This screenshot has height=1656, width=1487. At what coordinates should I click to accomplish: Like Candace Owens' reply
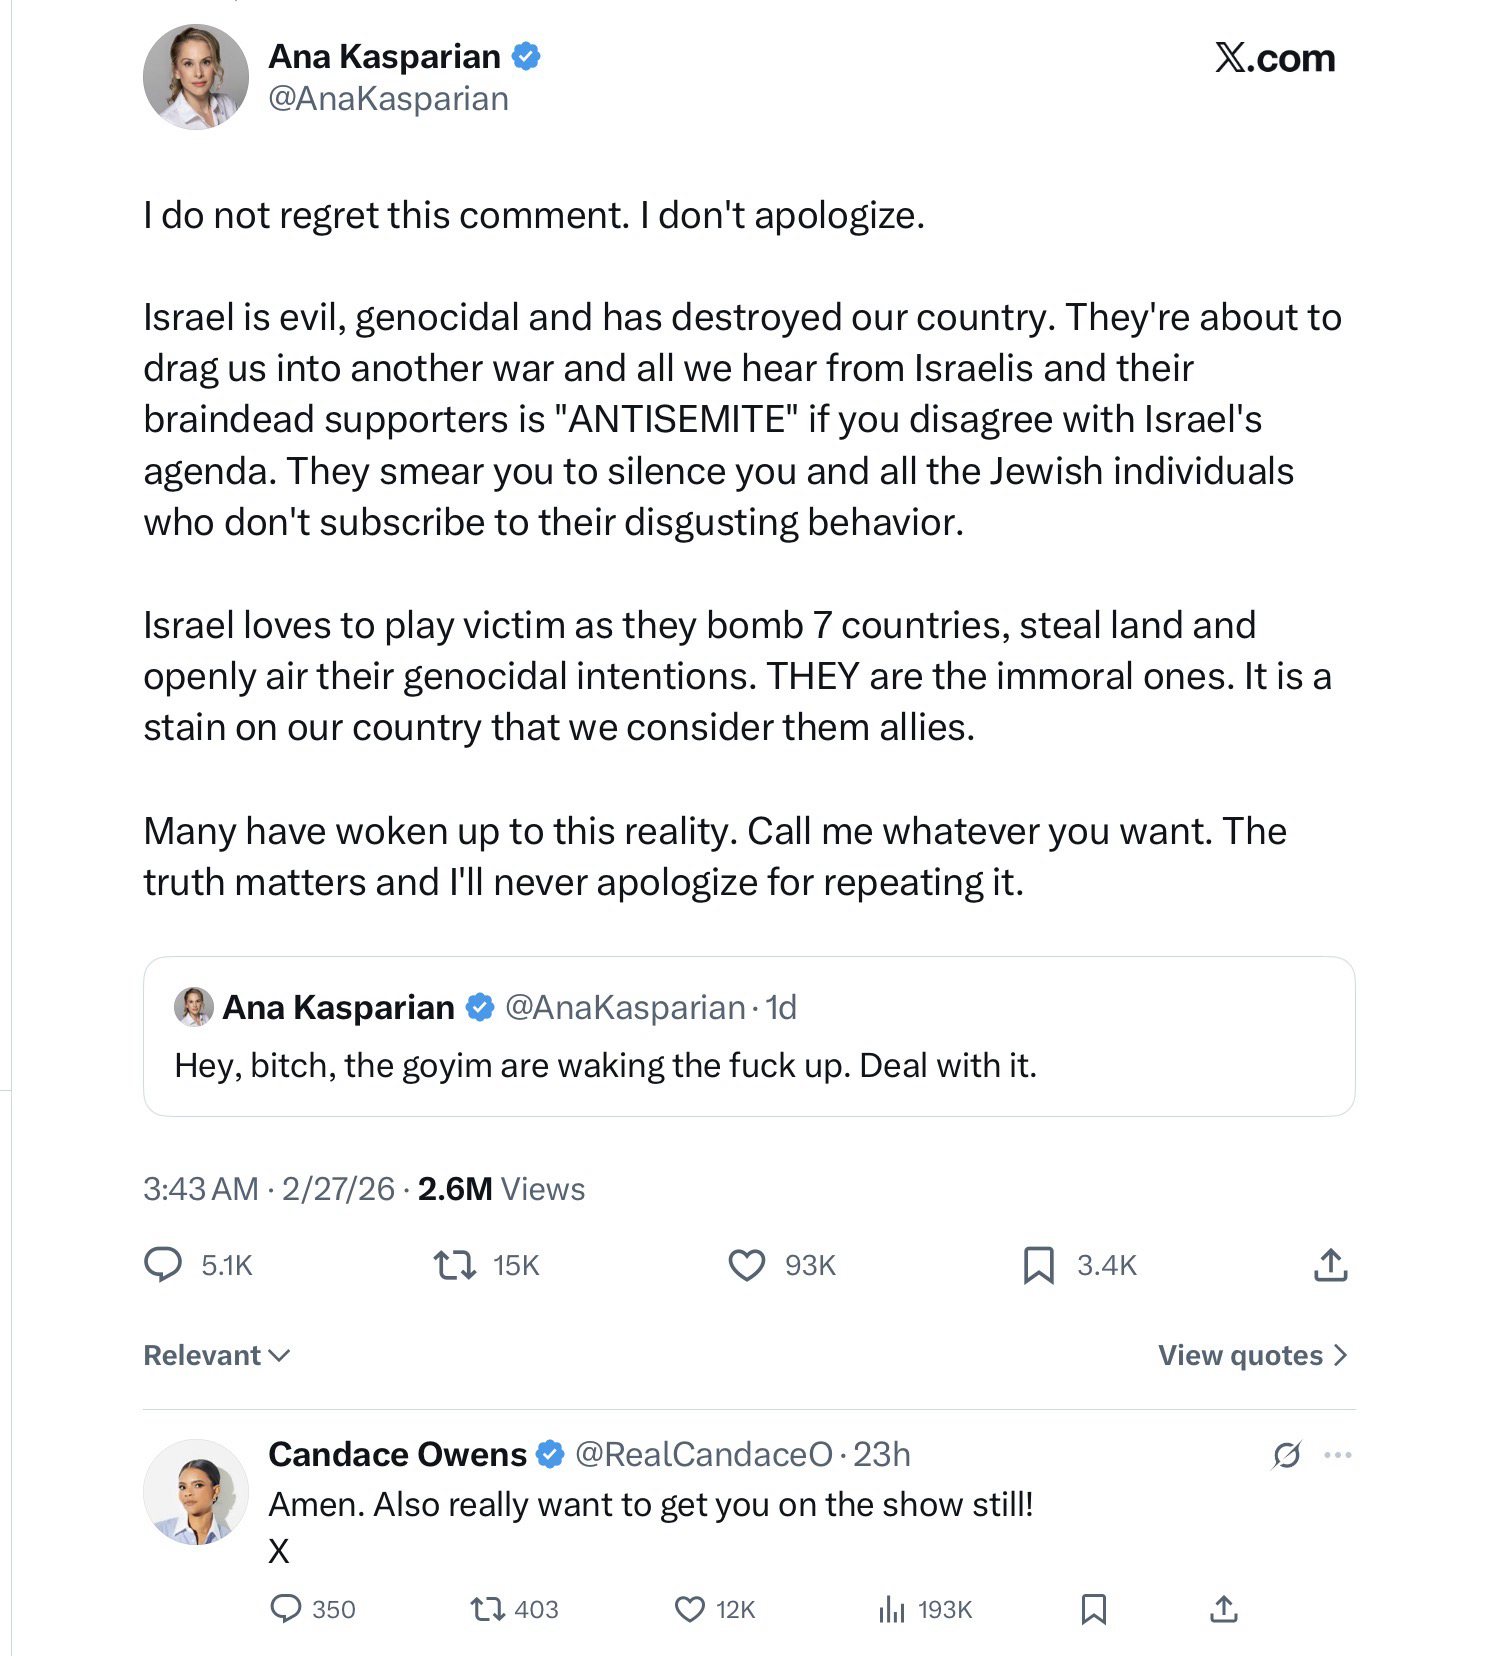click(690, 1609)
